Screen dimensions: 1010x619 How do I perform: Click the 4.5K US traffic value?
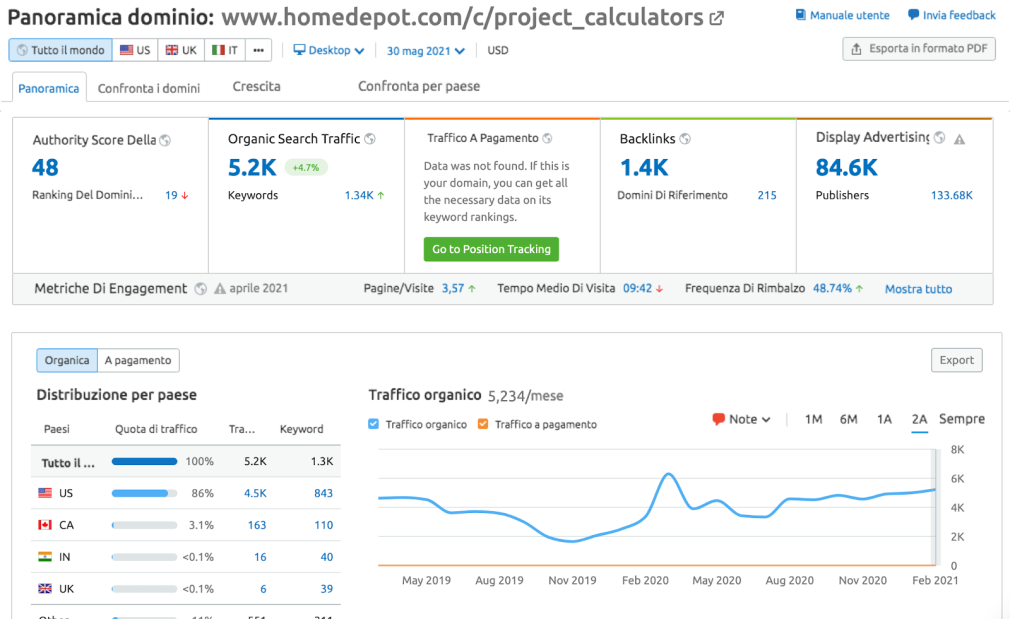click(255, 493)
